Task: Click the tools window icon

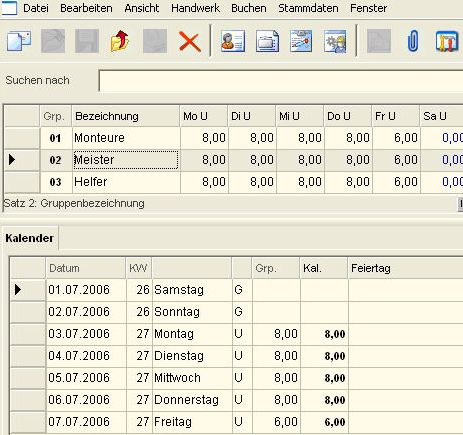Action: pyautogui.click(x=447, y=41)
